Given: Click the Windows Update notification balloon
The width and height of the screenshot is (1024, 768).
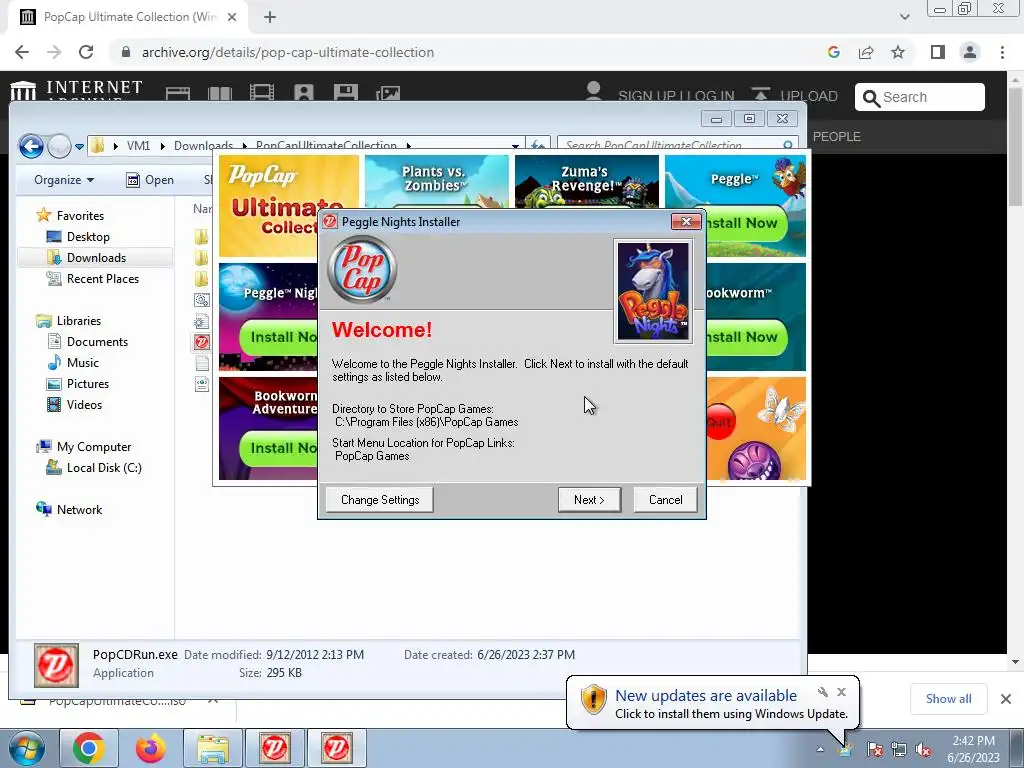Looking at the screenshot, I should click(713, 703).
